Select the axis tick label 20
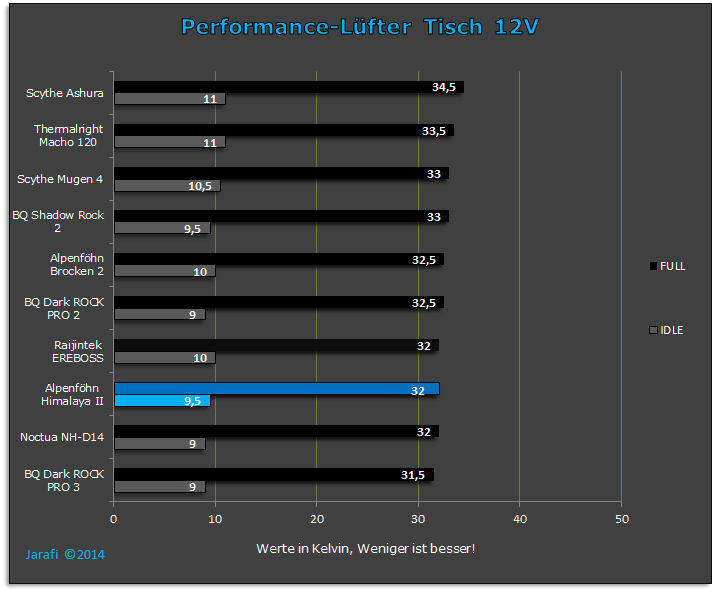 pos(317,519)
